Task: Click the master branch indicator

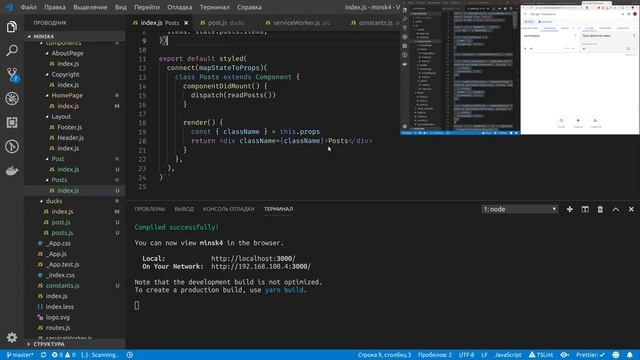Action: (20, 355)
